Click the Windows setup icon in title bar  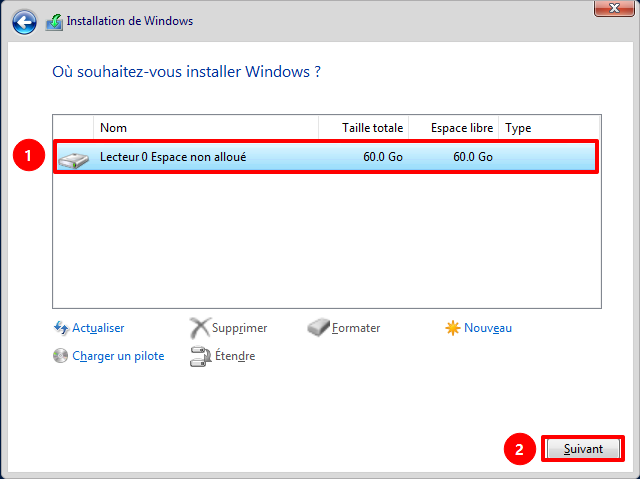(x=55, y=21)
